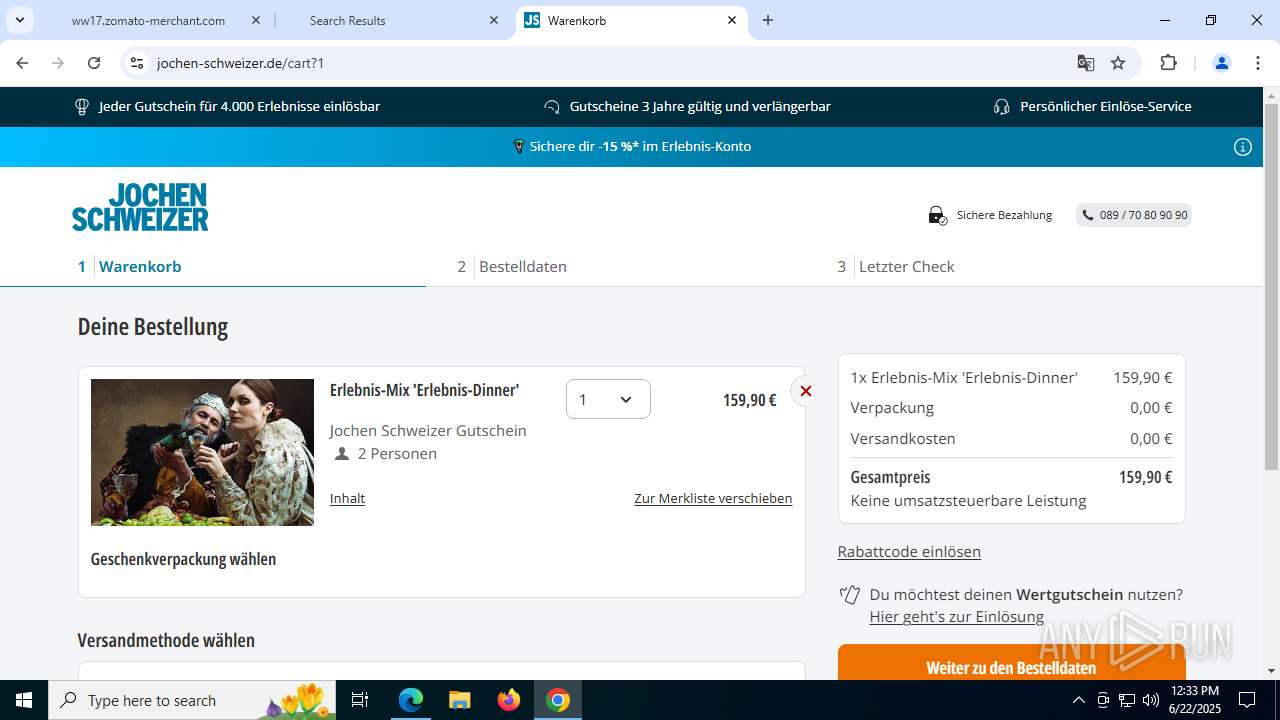The width and height of the screenshot is (1280, 720).
Task: Go back in browser history
Action: click(x=22, y=63)
